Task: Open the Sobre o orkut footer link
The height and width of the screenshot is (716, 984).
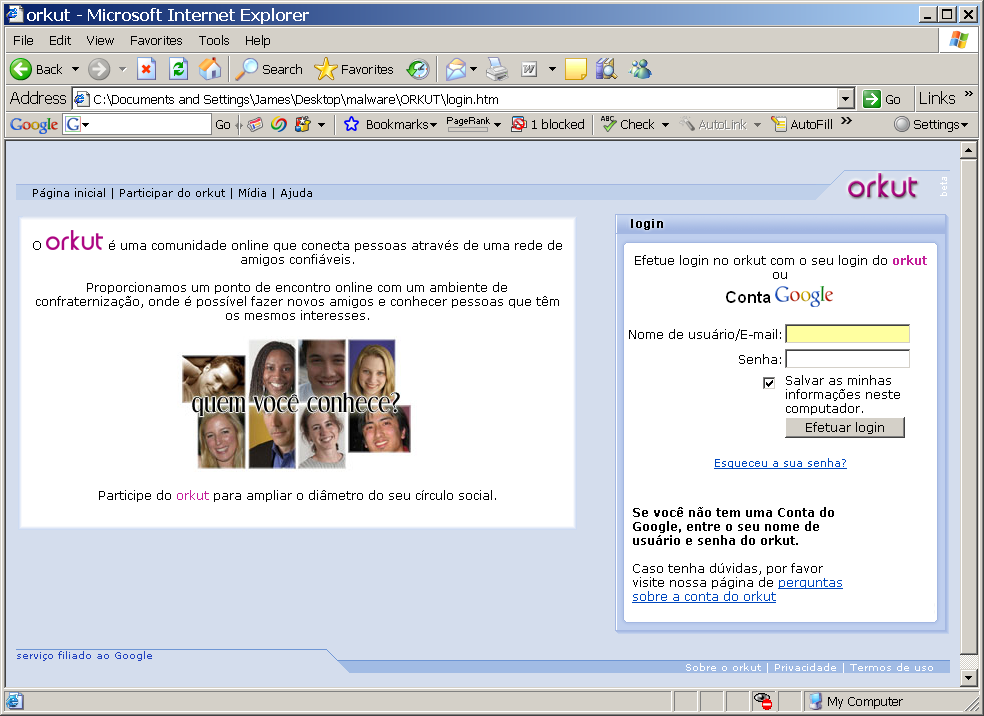Action: [x=723, y=667]
